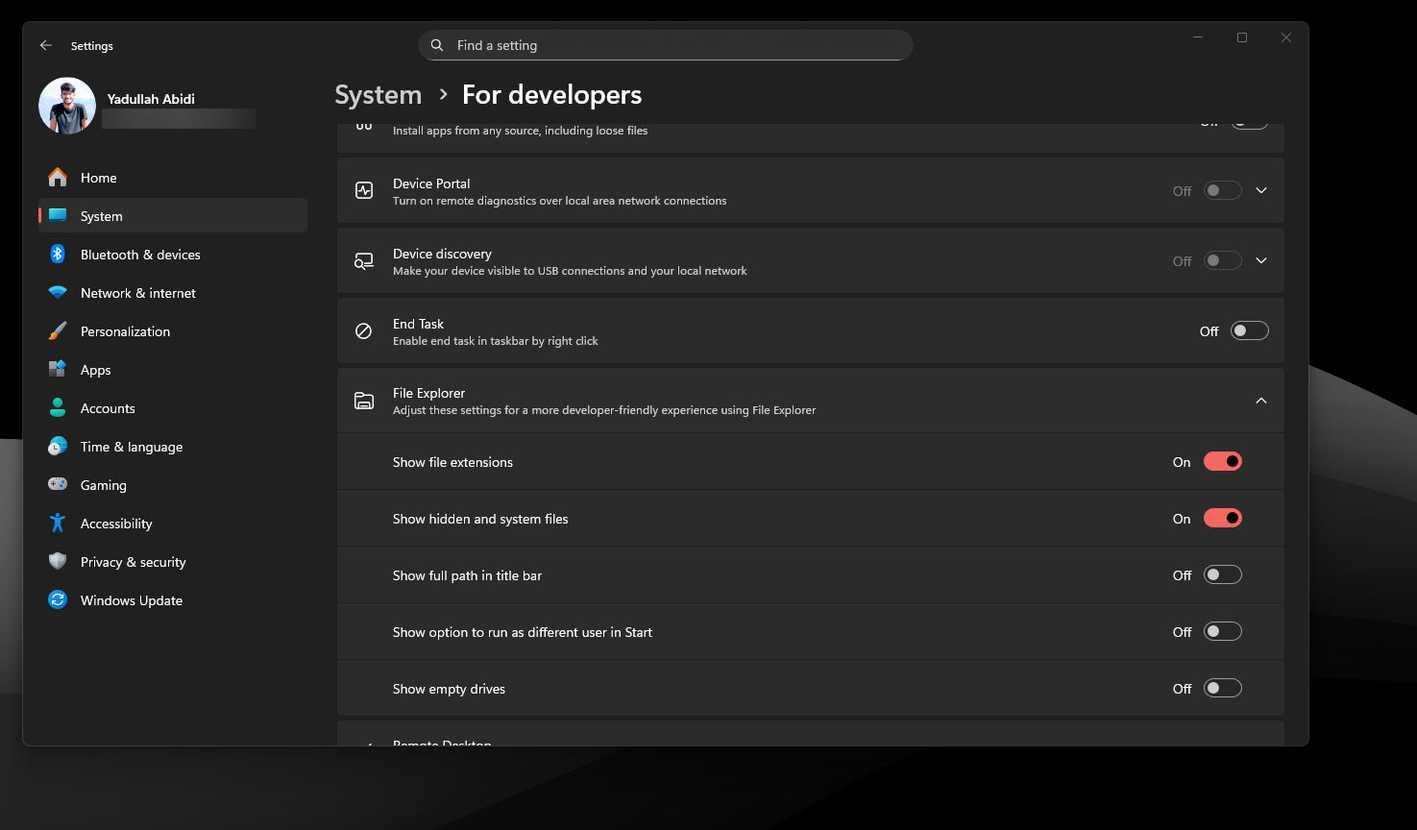Click the File Explorer folder icon

pos(364,401)
